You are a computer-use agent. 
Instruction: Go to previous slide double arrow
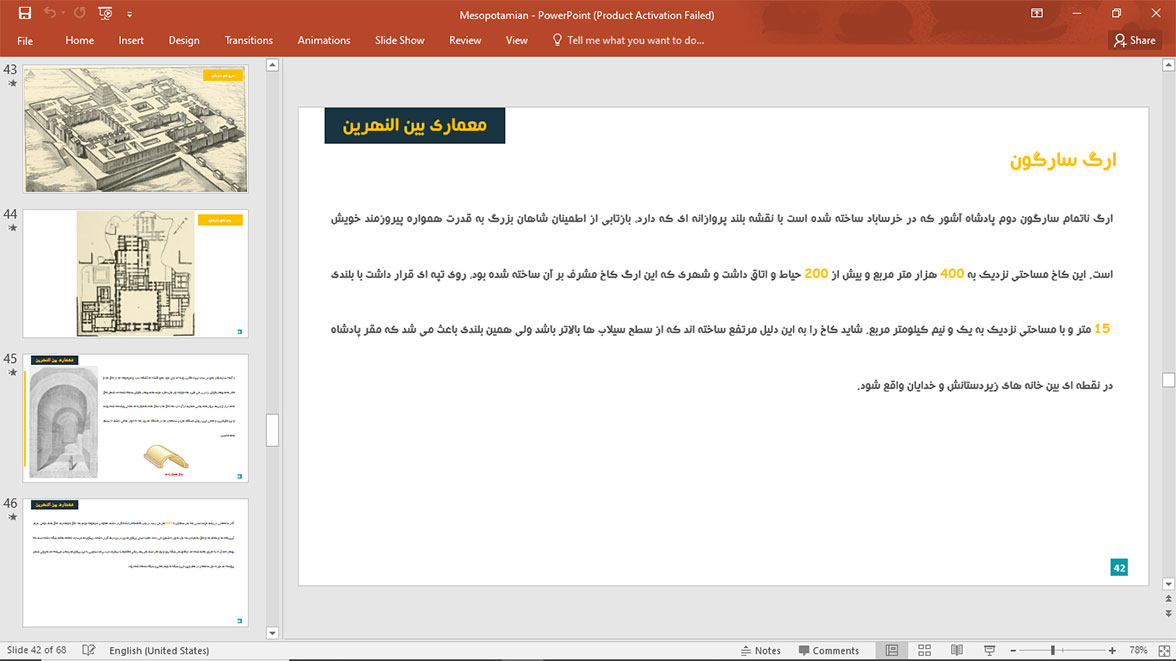coord(1168,599)
